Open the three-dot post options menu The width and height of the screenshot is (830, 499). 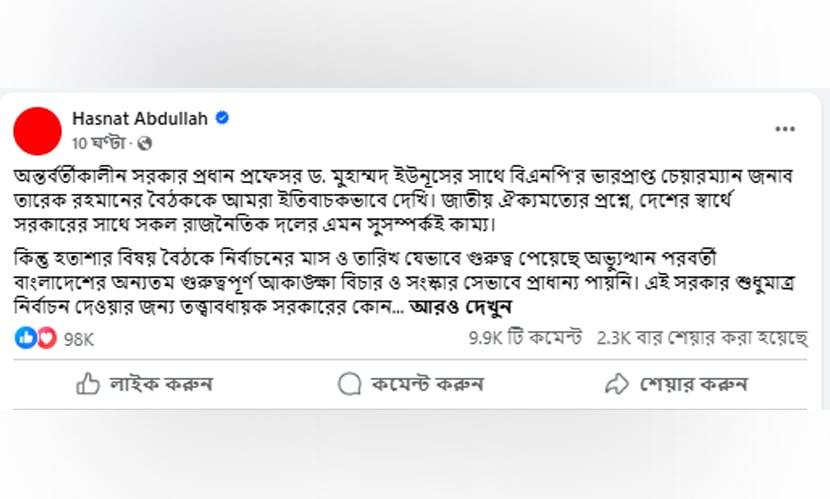click(x=784, y=129)
